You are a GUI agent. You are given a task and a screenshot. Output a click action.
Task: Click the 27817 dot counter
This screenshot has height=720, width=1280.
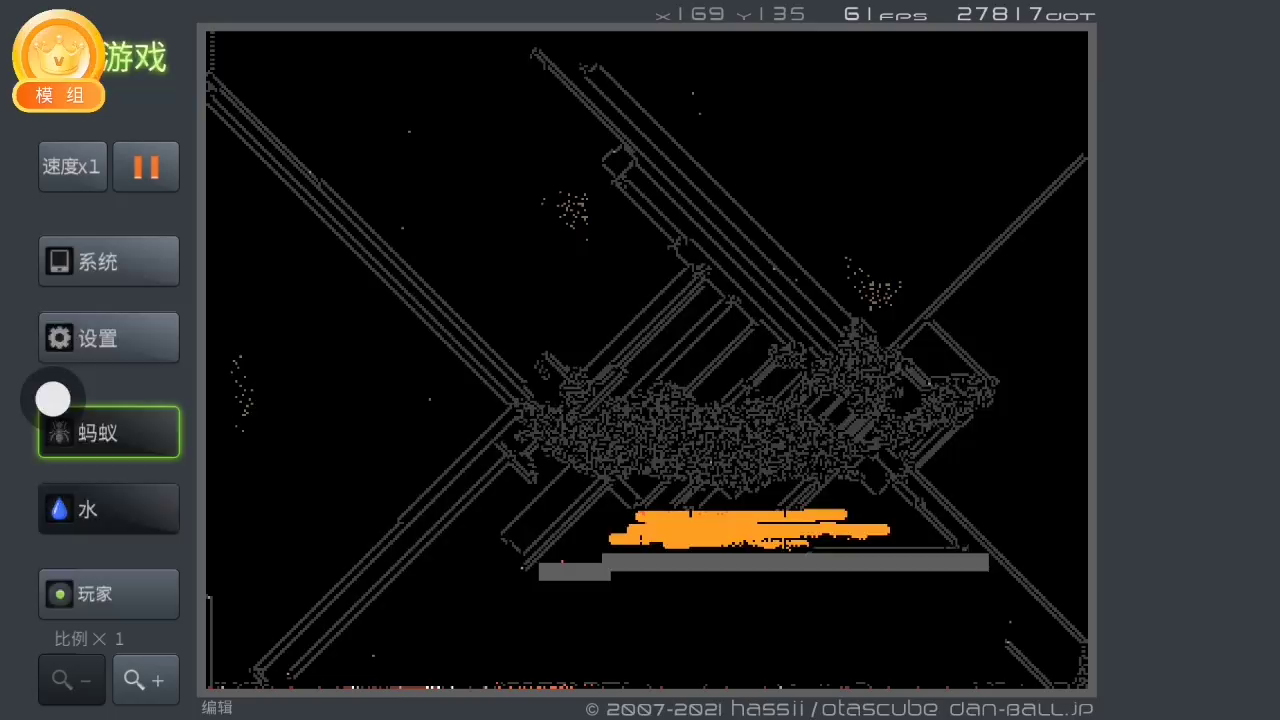(x=1026, y=14)
